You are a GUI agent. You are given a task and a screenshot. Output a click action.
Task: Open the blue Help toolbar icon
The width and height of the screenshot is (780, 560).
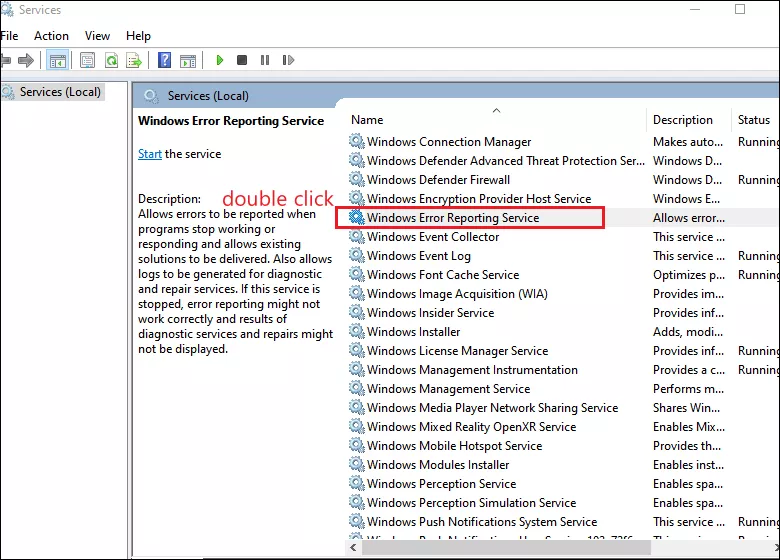point(164,60)
